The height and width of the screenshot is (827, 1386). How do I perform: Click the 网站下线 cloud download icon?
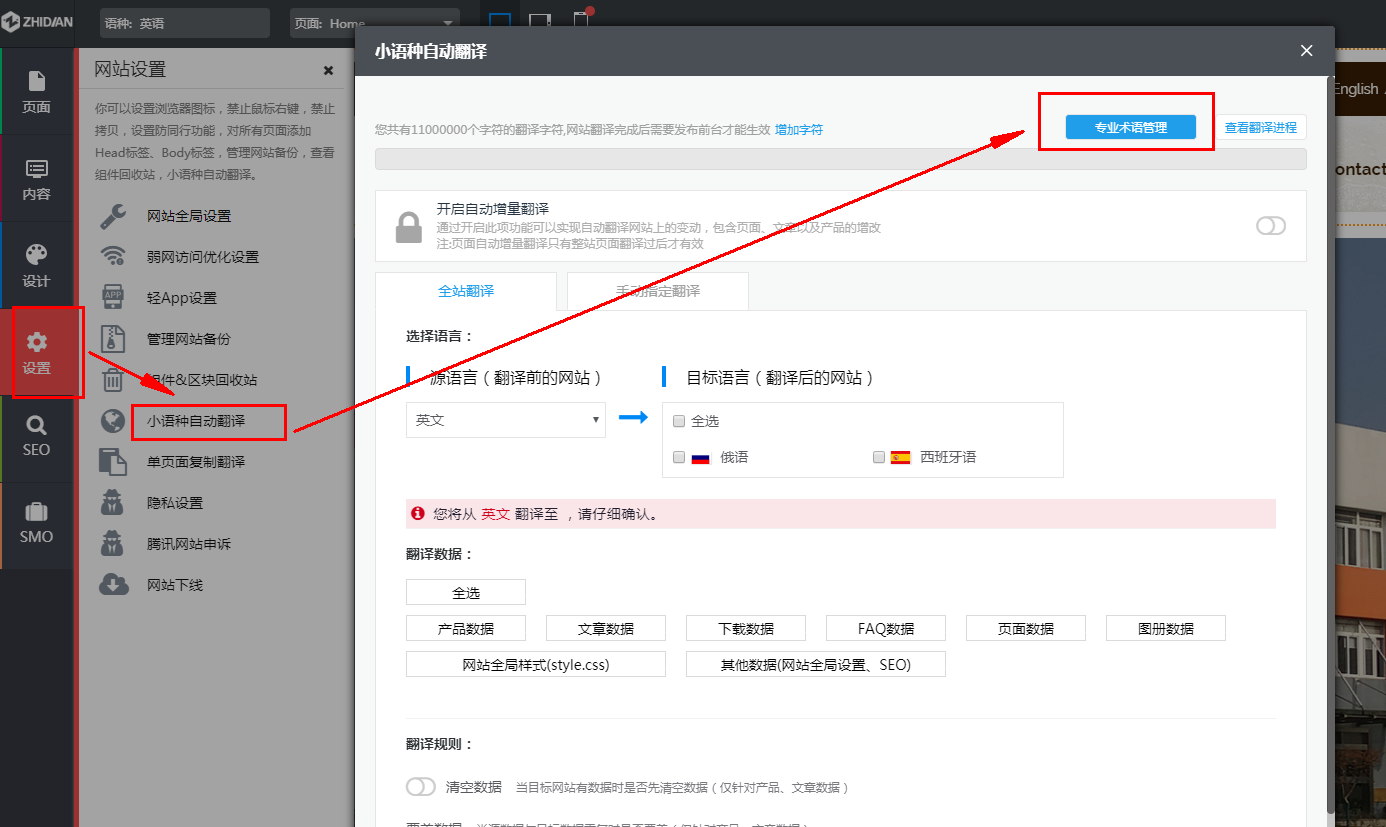(113, 584)
